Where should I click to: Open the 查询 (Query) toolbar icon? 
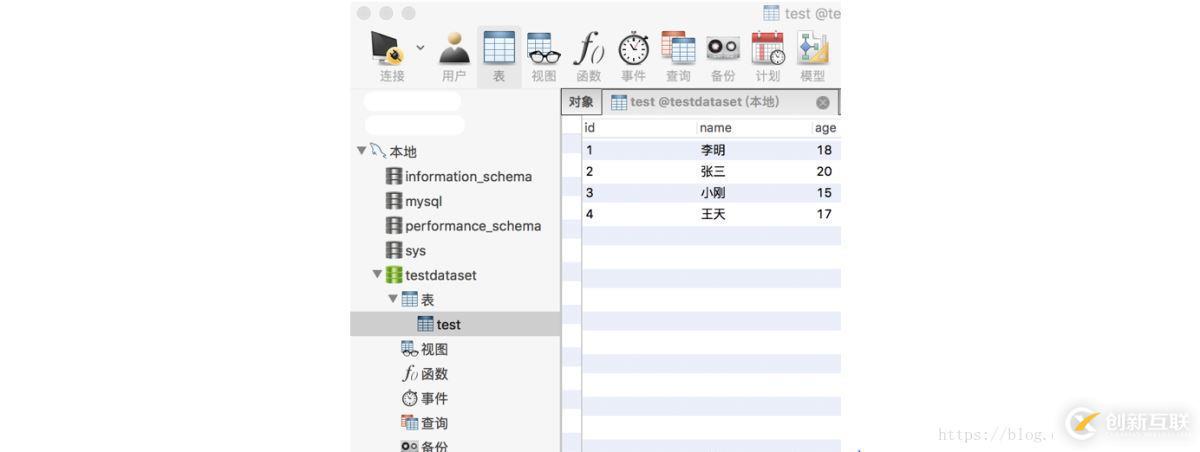pyautogui.click(x=678, y=48)
